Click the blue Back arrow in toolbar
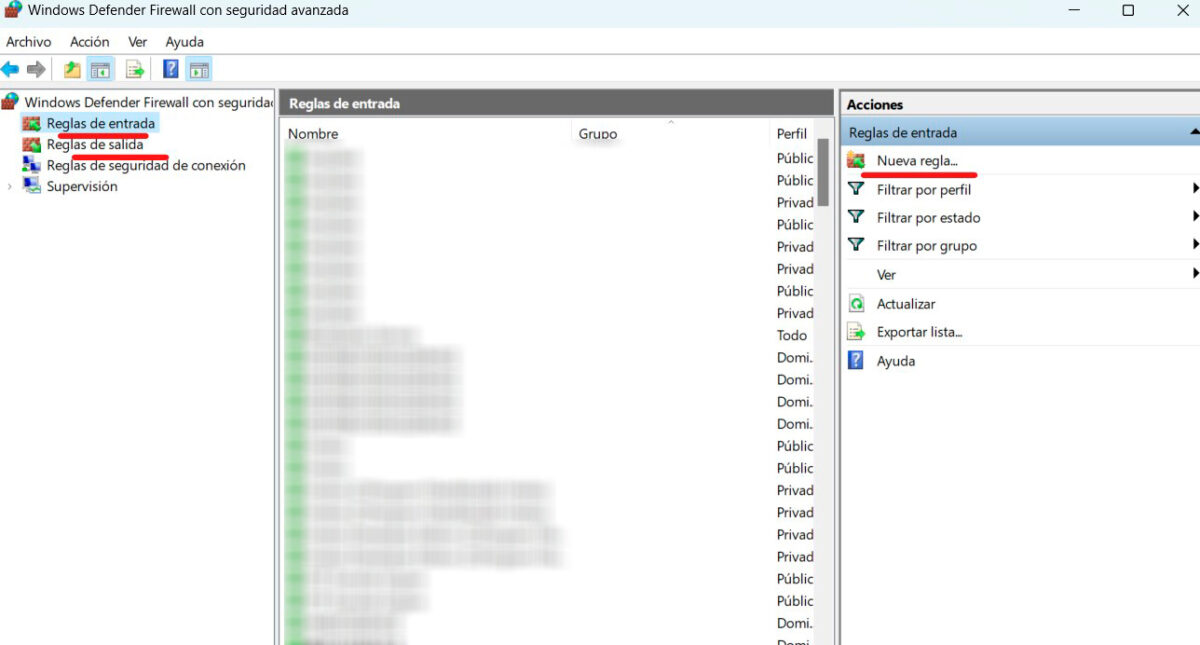 point(10,69)
